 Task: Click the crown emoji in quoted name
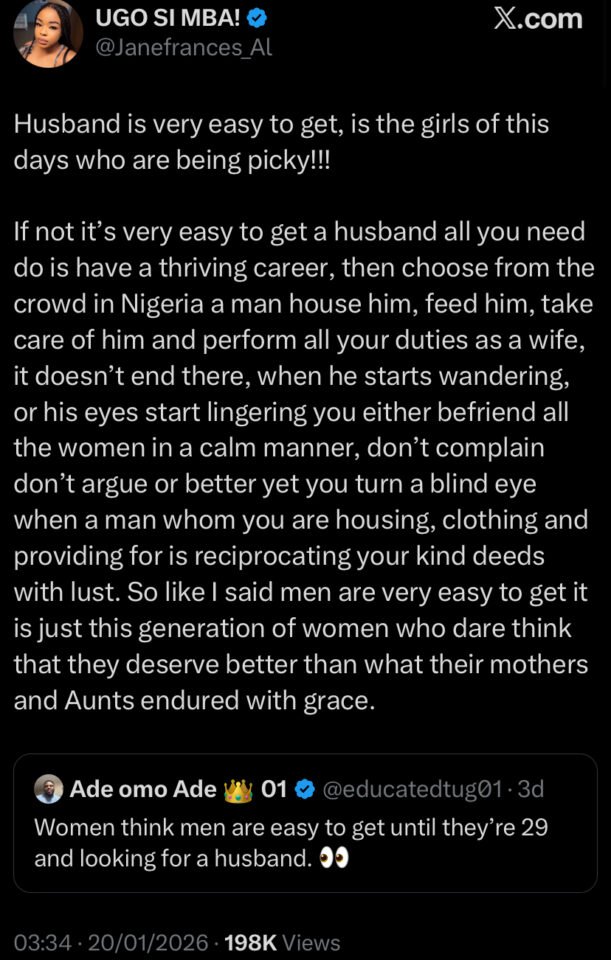[238, 790]
